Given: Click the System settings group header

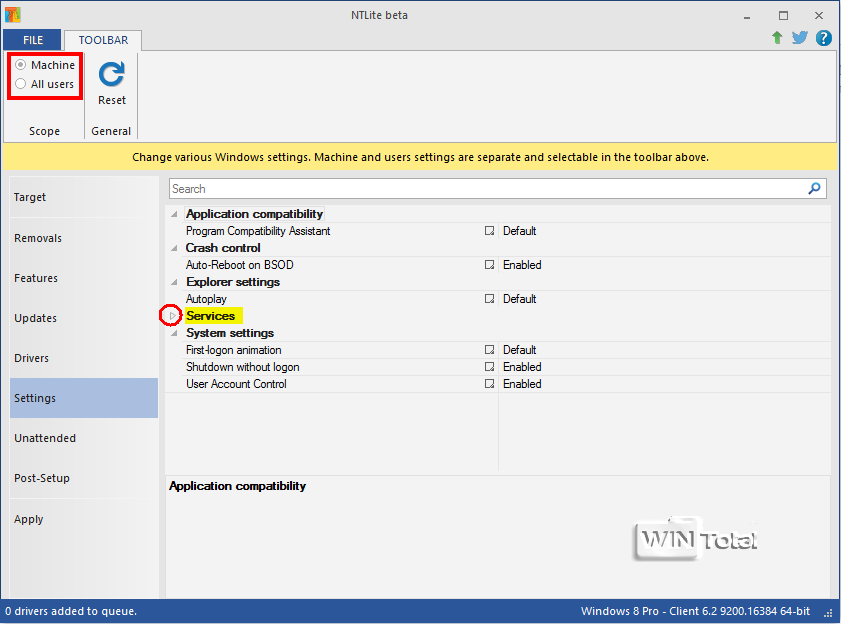Looking at the screenshot, I should [230, 333].
